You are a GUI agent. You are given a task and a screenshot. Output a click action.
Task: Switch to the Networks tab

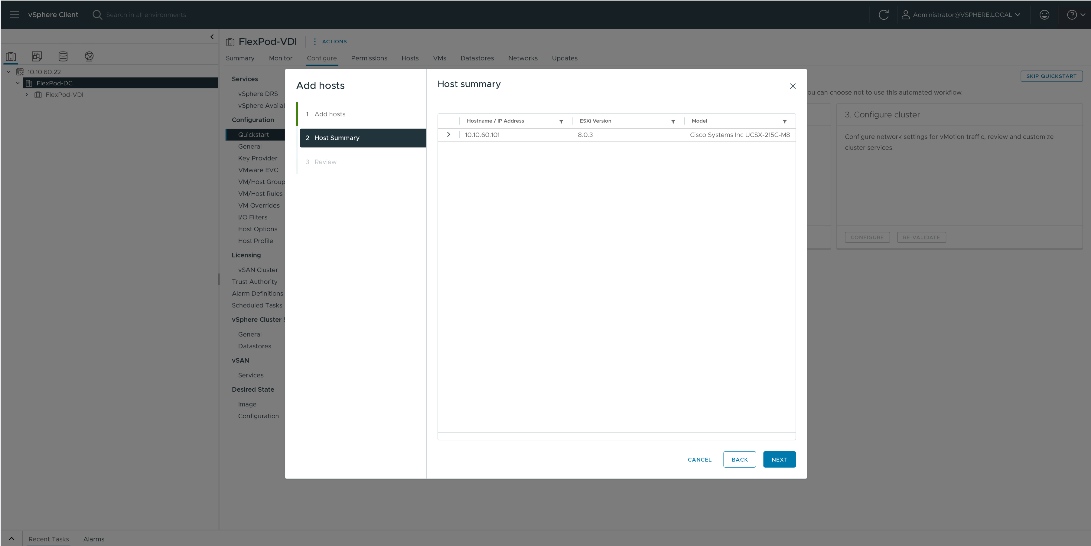coord(523,58)
